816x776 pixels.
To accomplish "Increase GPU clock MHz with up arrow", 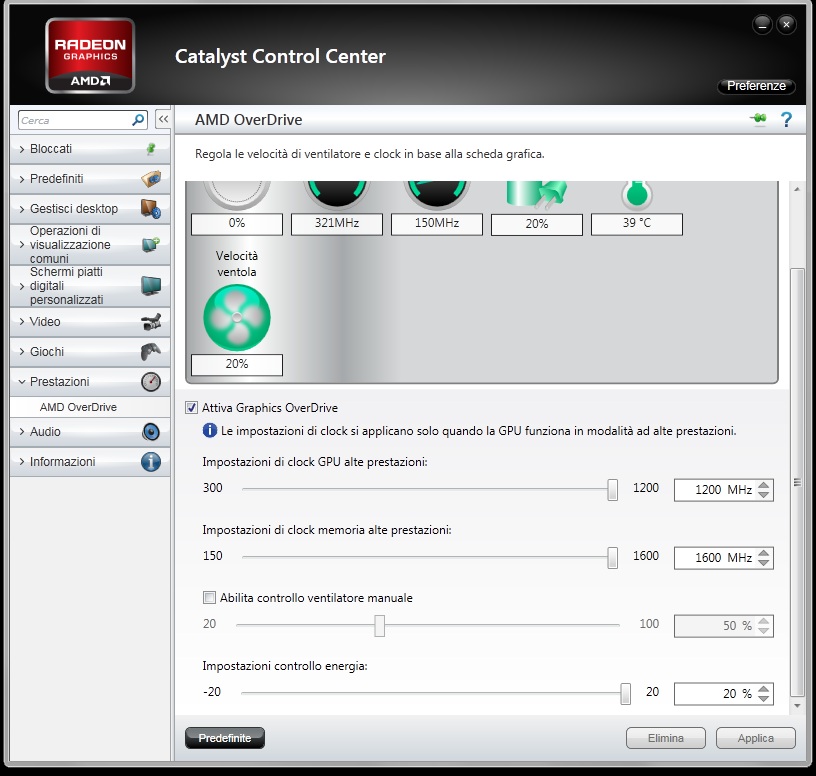I will click(x=763, y=485).
